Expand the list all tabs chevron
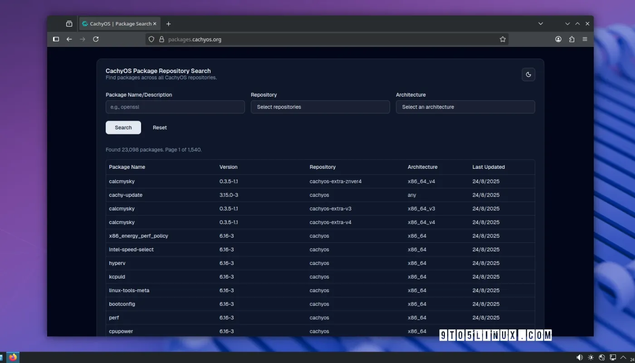This screenshot has height=363, width=635. pyautogui.click(x=540, y=24)
